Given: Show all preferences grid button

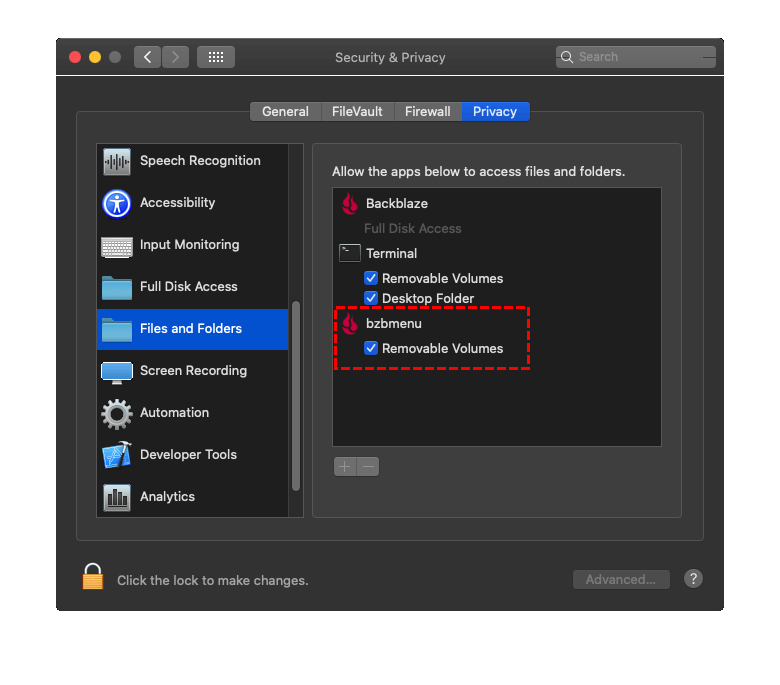Looking at the screenshot, I should (x=216, y=57).
